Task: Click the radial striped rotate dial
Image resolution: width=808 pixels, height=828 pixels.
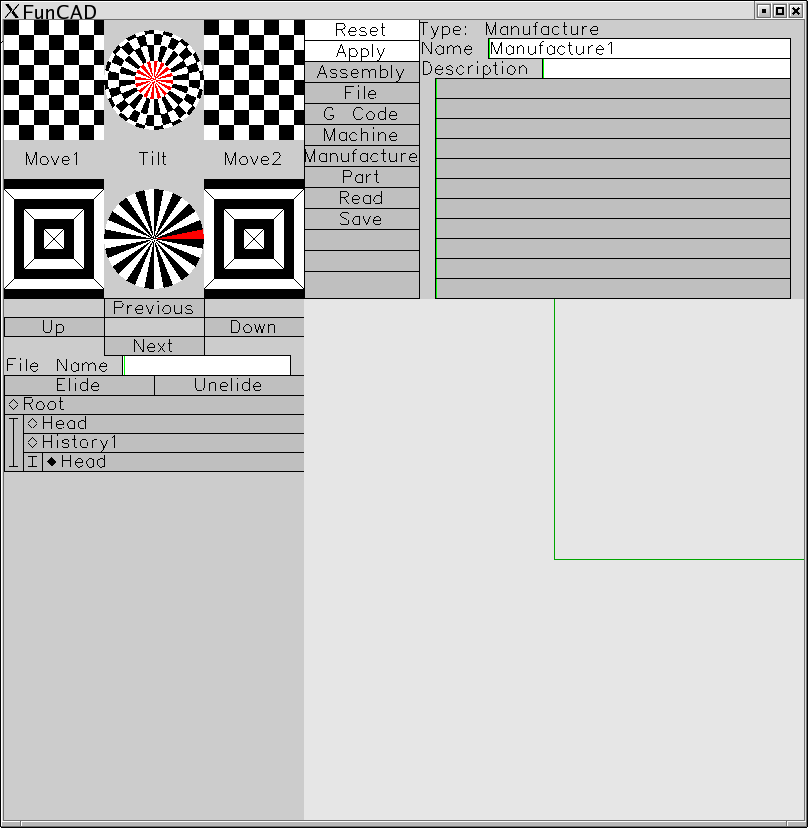Action: tap(154, 239)
